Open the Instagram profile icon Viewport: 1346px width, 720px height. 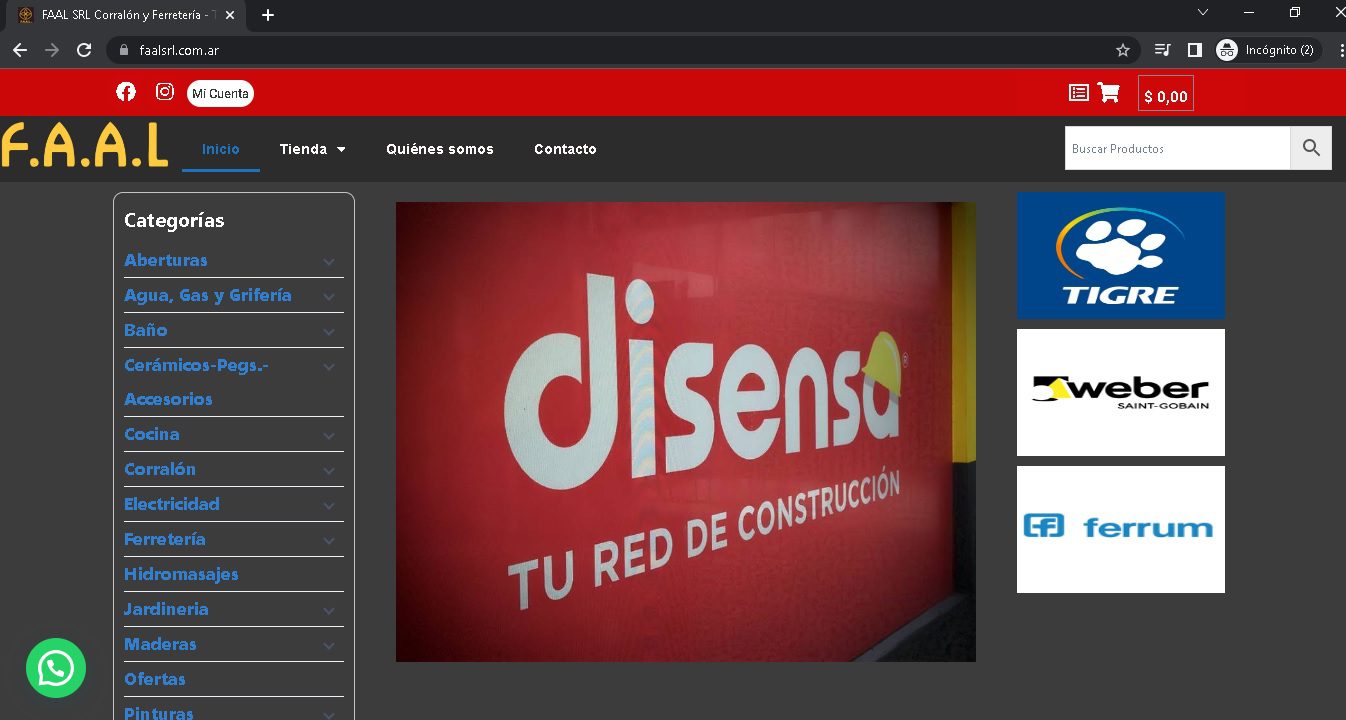pos(165,92)
